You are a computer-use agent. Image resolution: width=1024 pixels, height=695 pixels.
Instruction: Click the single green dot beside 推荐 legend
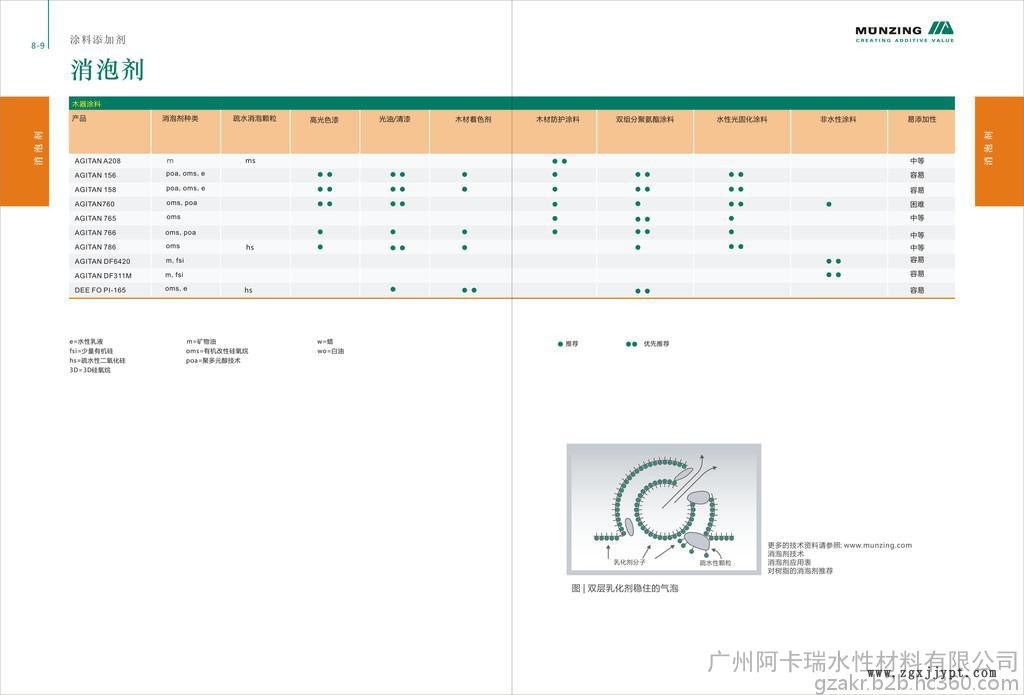(x=560, y=344)
